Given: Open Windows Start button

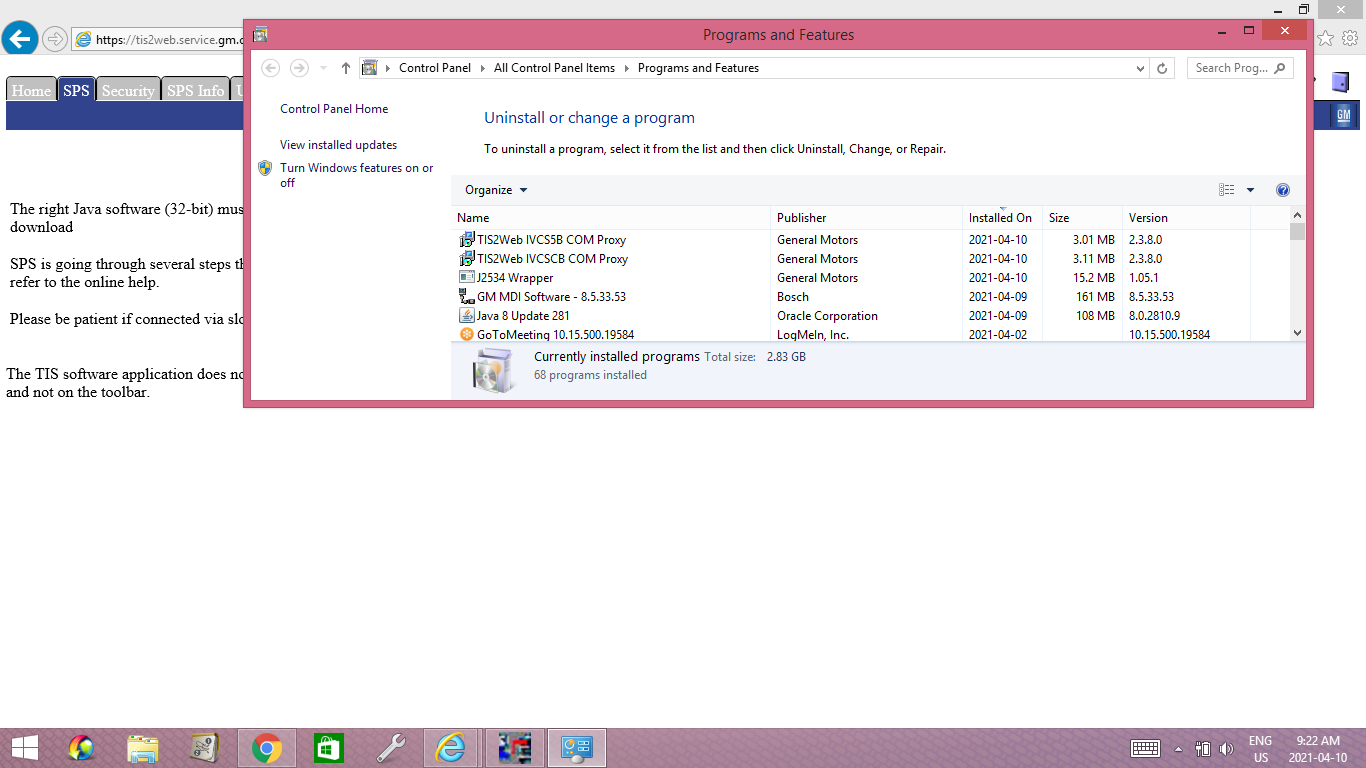Looking at the screenshot, I should pyautogui.click(x=24, y=748).
